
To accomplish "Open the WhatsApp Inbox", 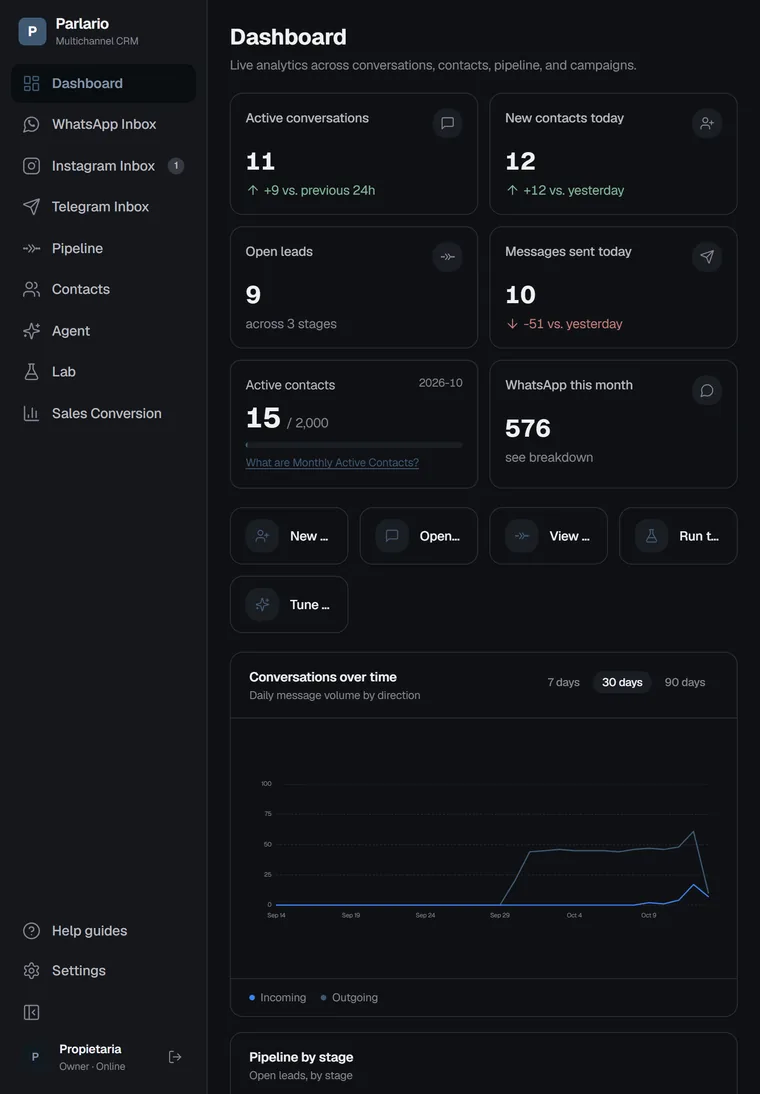I will pyautogui.click(x=103, y=124).
